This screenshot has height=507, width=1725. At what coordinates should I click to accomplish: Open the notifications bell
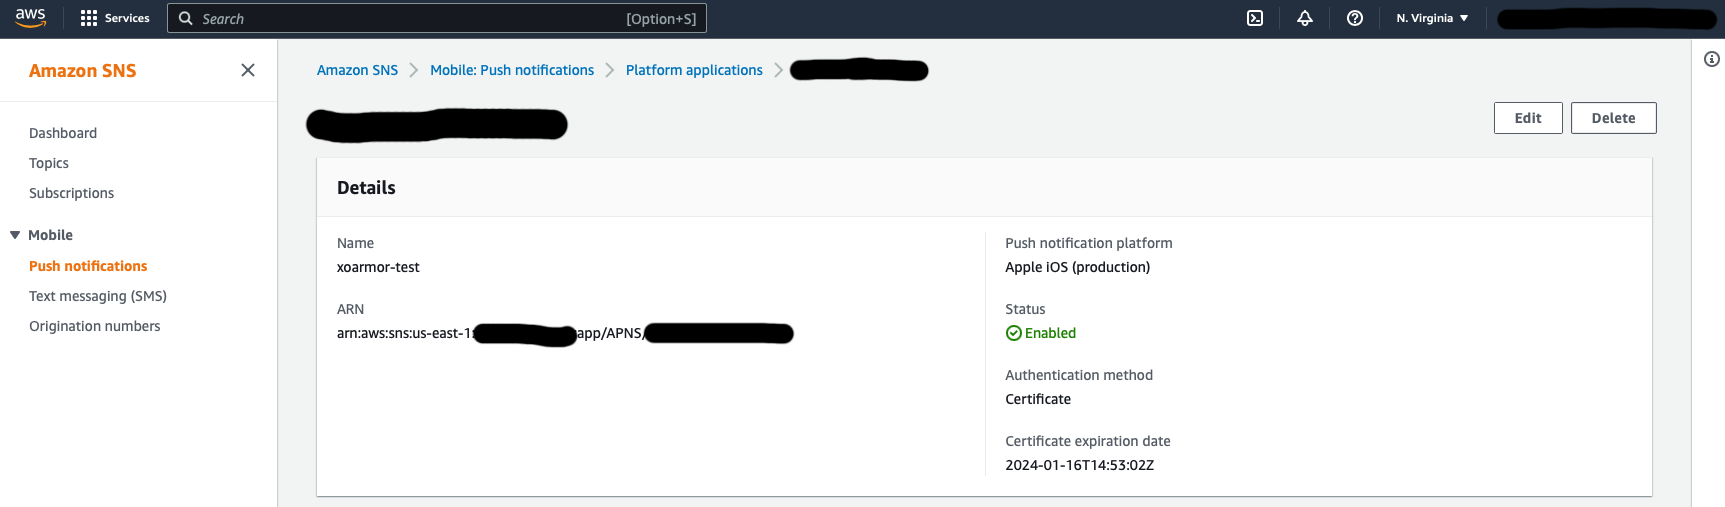(1305, 18)
